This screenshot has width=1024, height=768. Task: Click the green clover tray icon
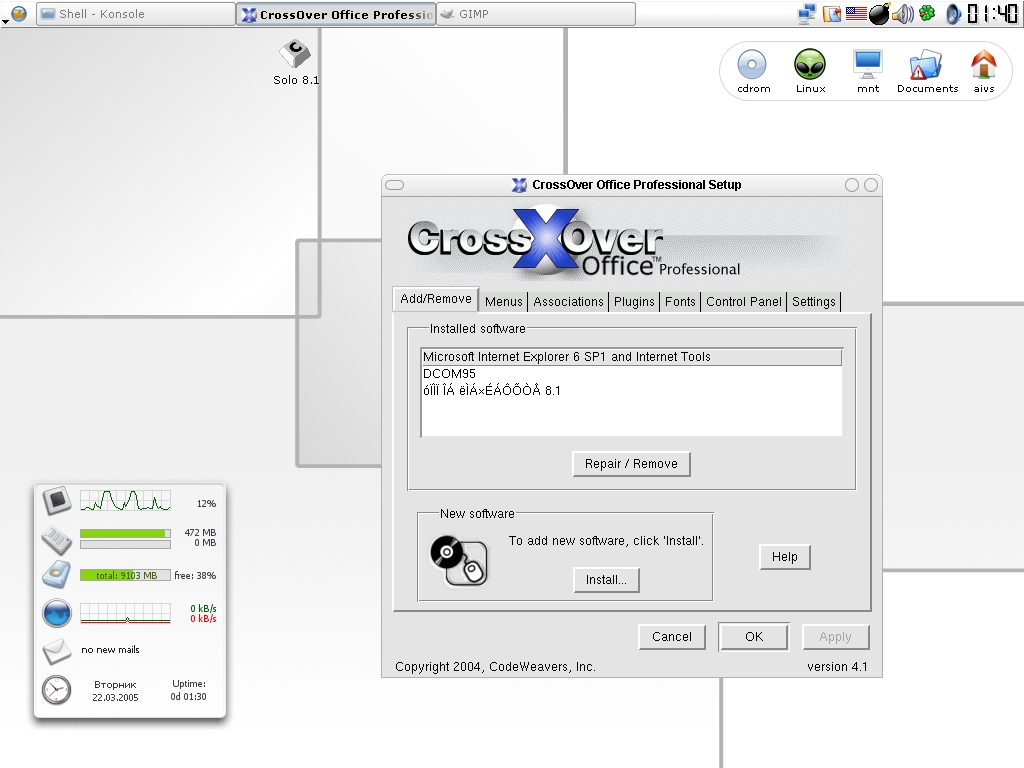pyautogui.click(x=927, y=13)
